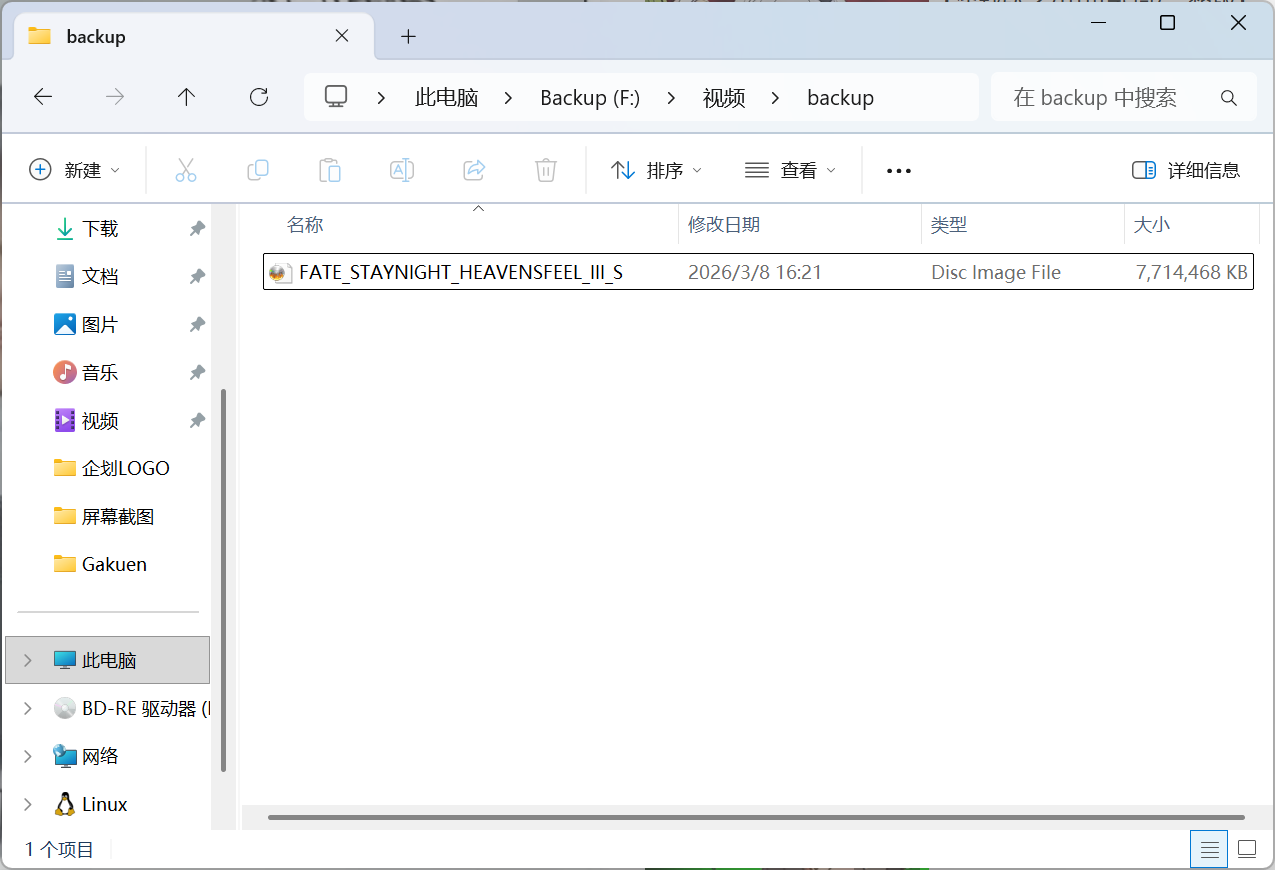
Task: Switch to details list view in status bar
Action: point(1209,849)
